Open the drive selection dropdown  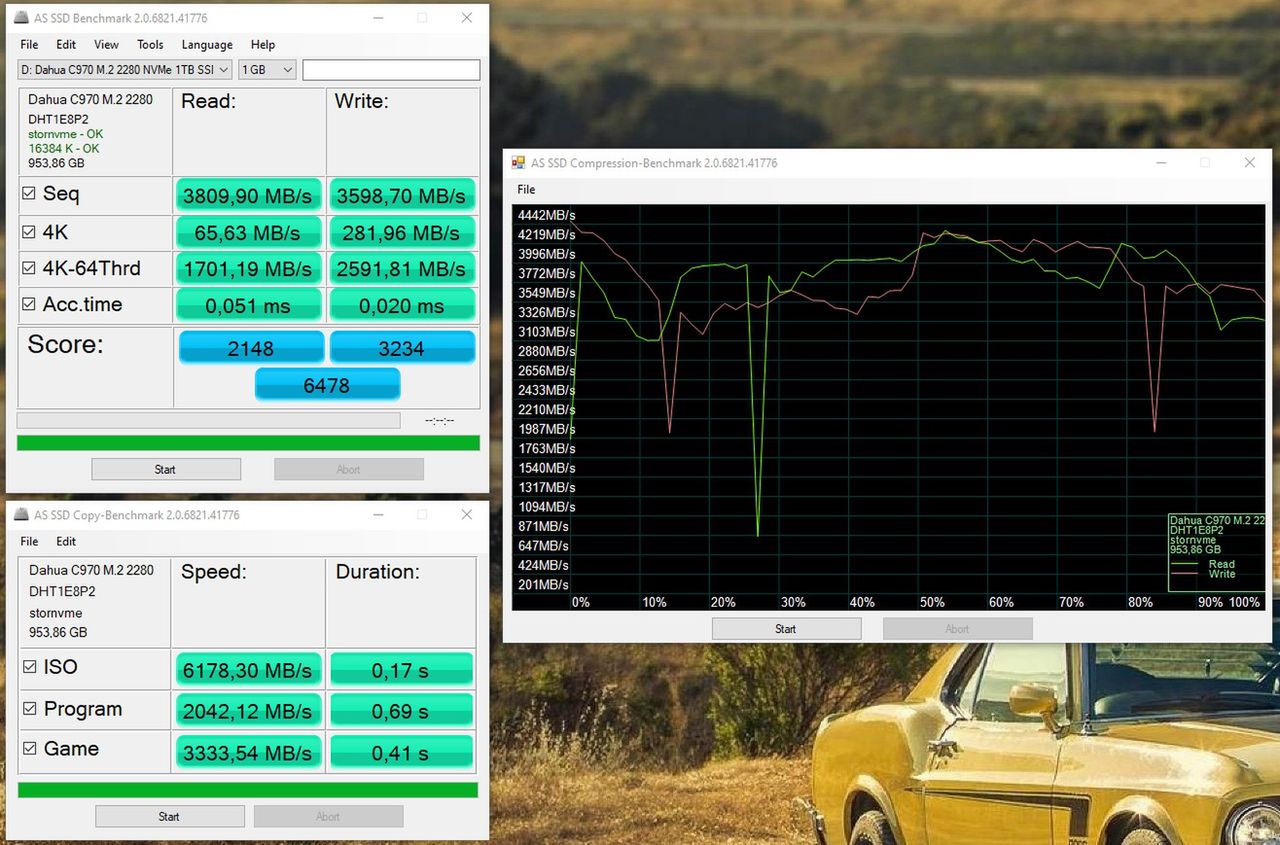click(125, 69)
